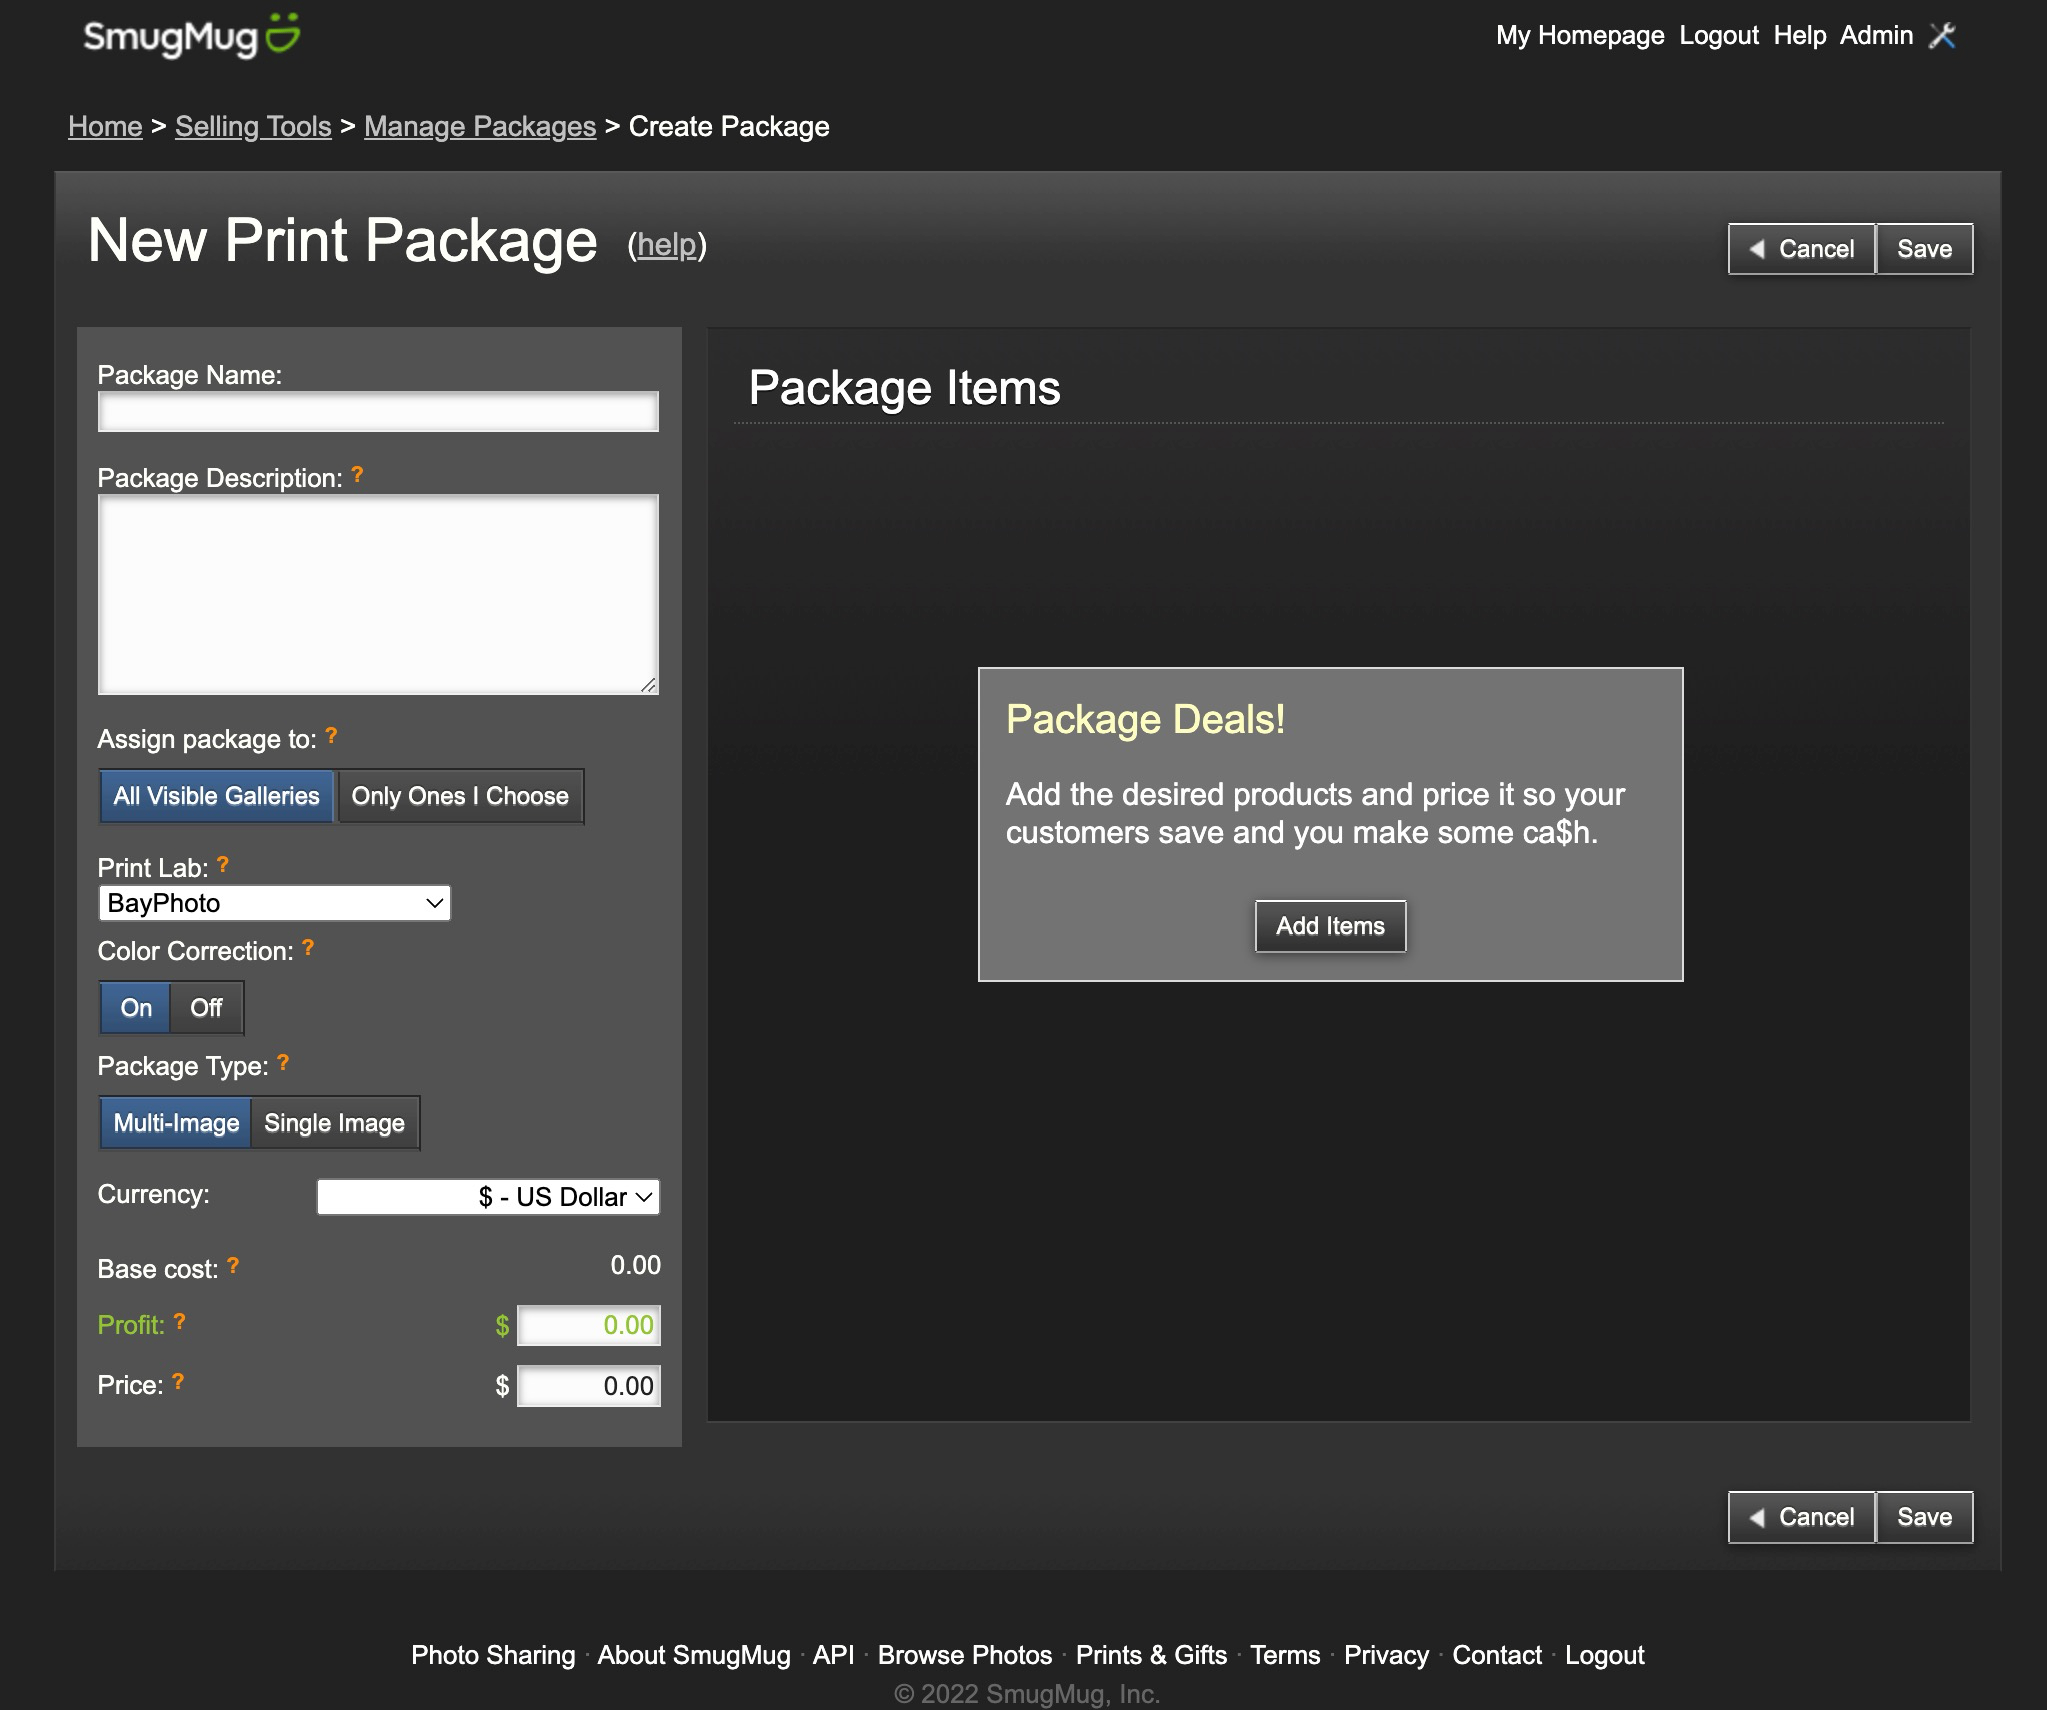The image size is (2047, 1710).
Task: Click the bottom Cancel button
Action: point(1802,1517)
